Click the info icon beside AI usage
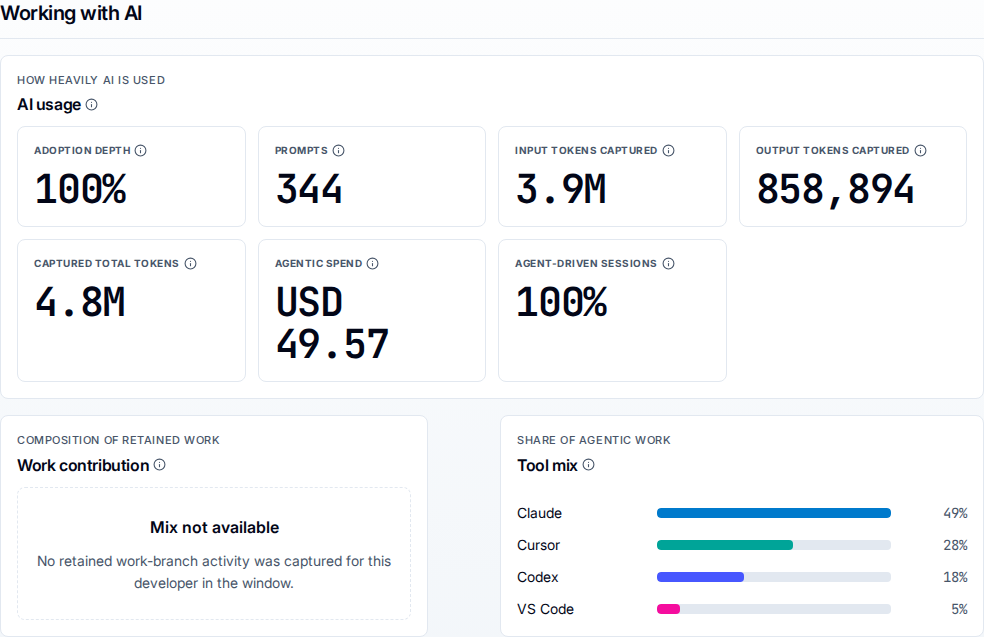This screenshot has height=637, width=984. pyautogui.click(x=92, y=105)
